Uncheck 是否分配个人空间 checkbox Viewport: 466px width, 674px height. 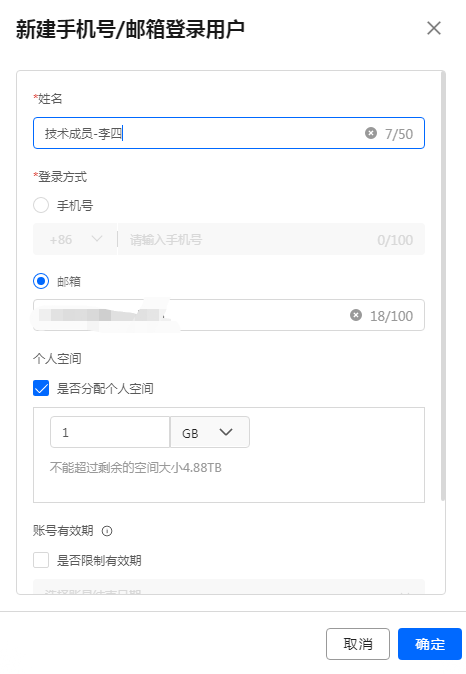[41, 388]
